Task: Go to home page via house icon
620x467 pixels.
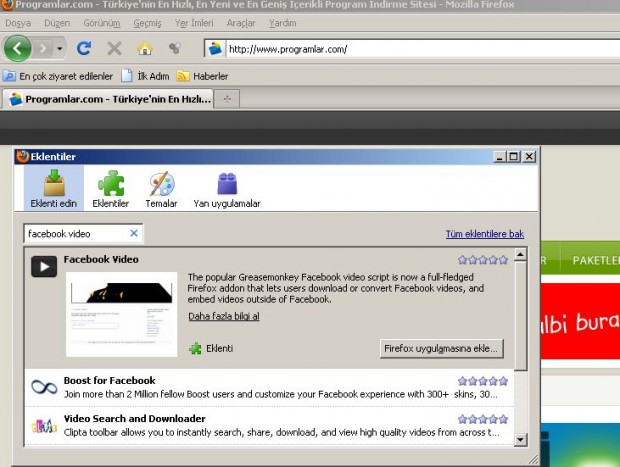Action: tap(145, 49)
